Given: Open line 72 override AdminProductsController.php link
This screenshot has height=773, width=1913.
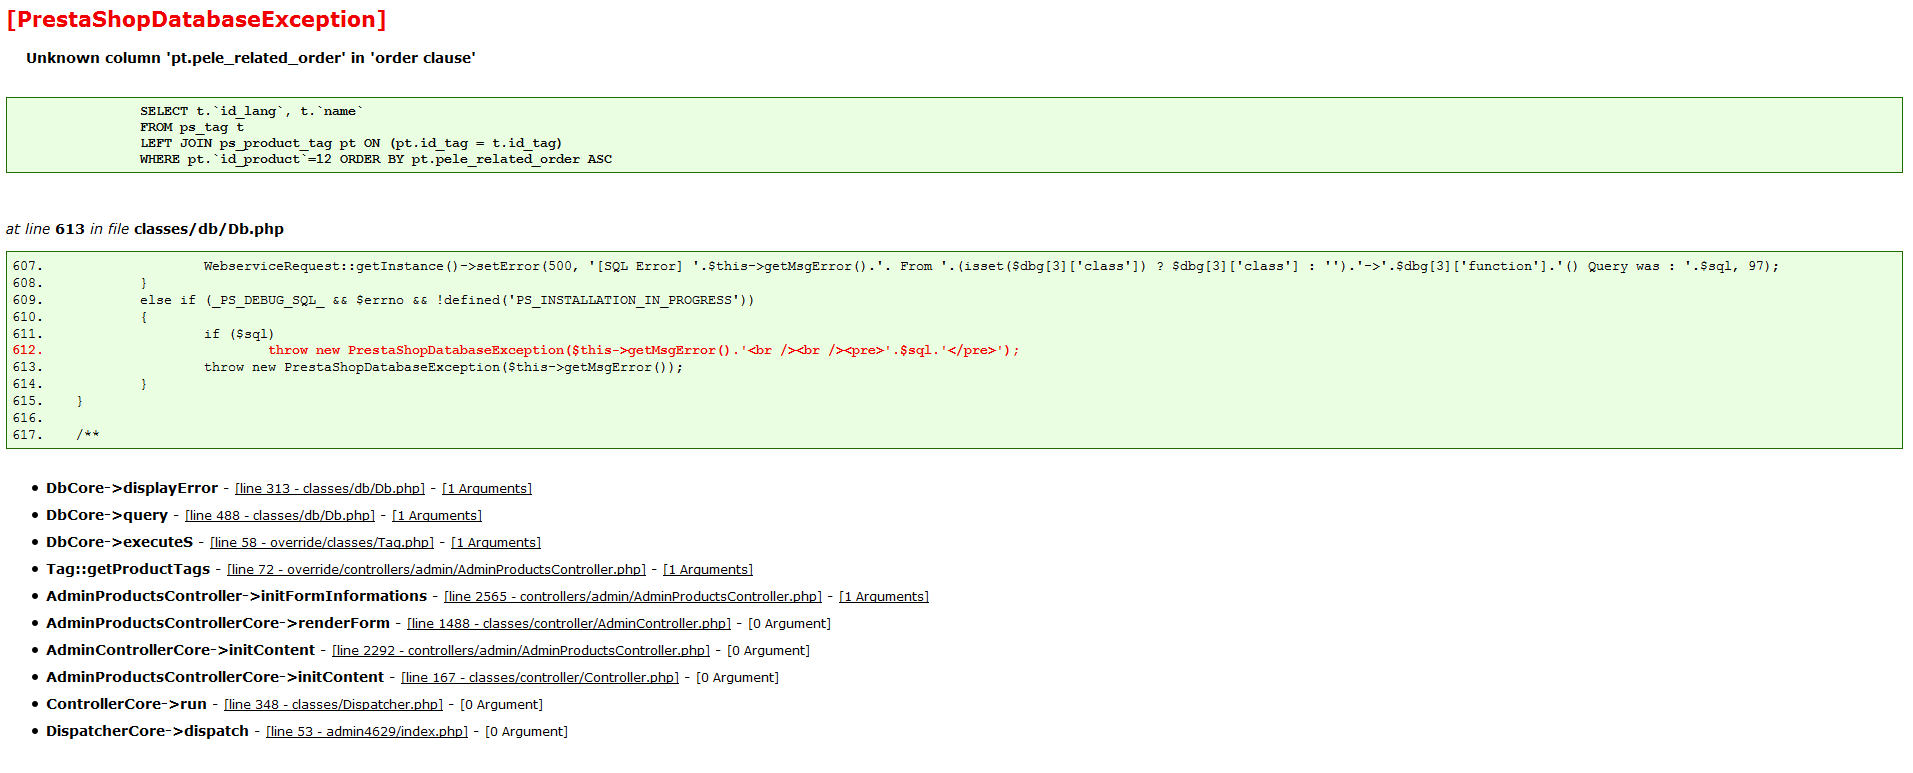Looking at the screenshot, I should [x=436, y=569].
